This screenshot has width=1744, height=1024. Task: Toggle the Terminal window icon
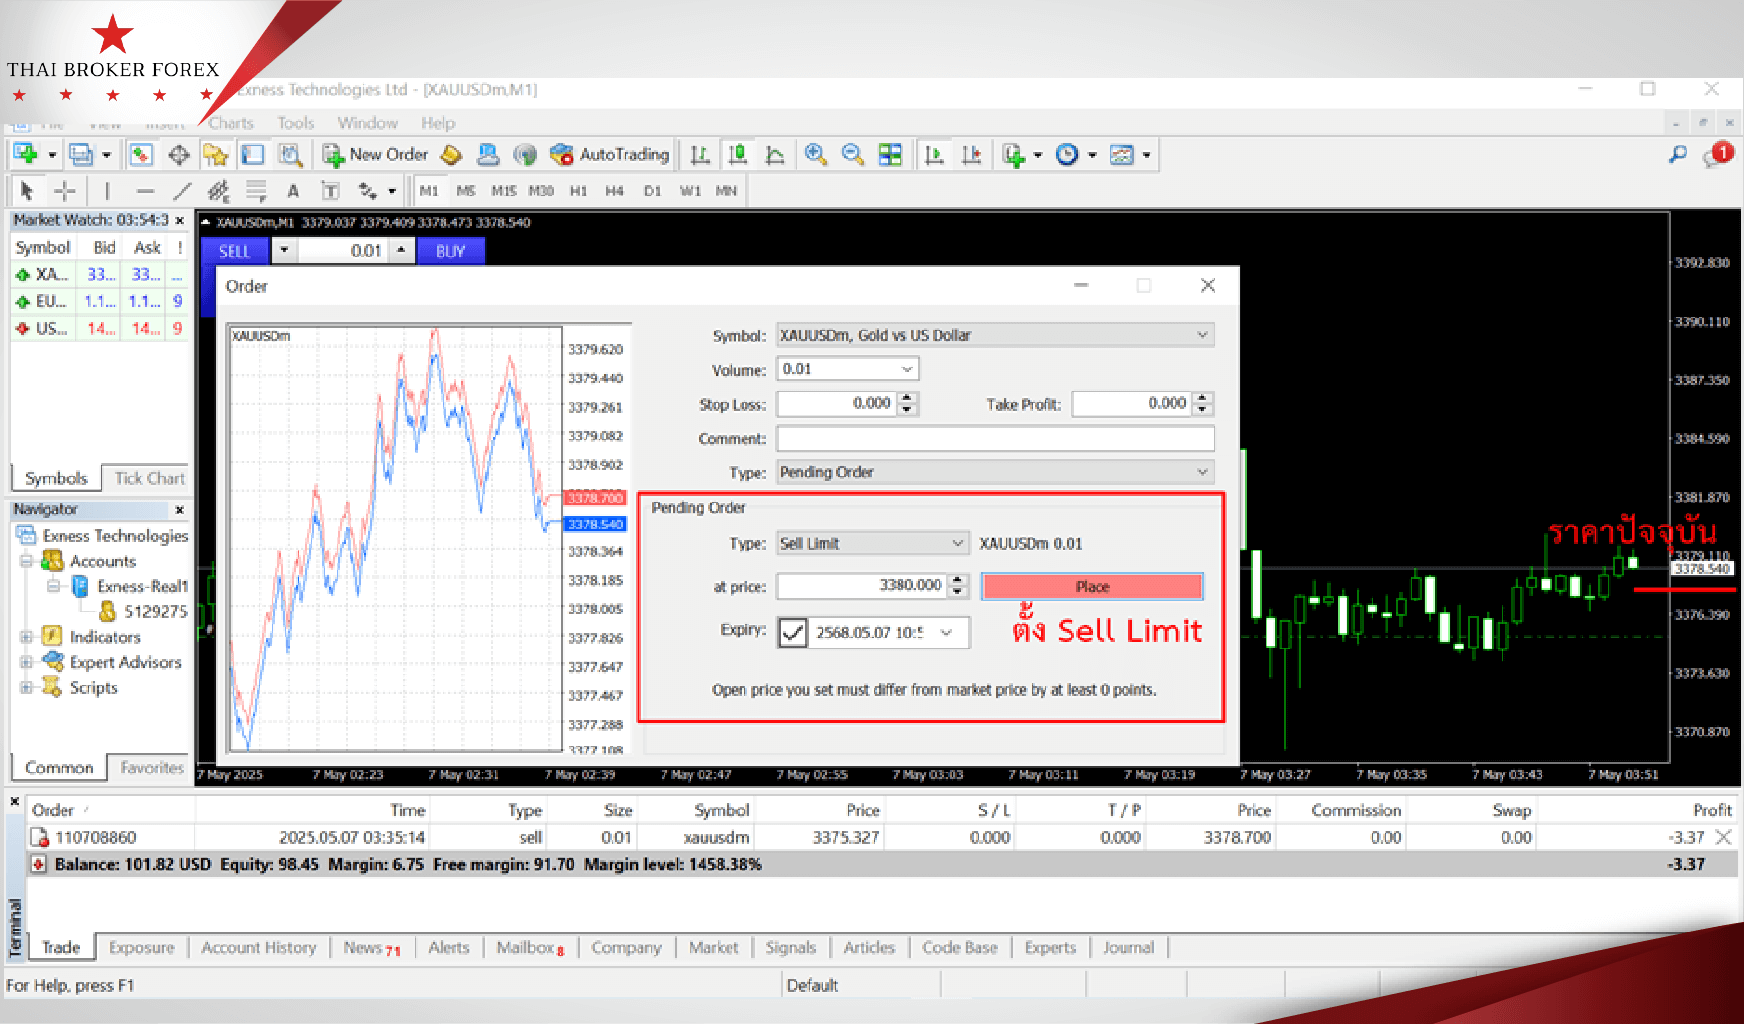(253, 154)
